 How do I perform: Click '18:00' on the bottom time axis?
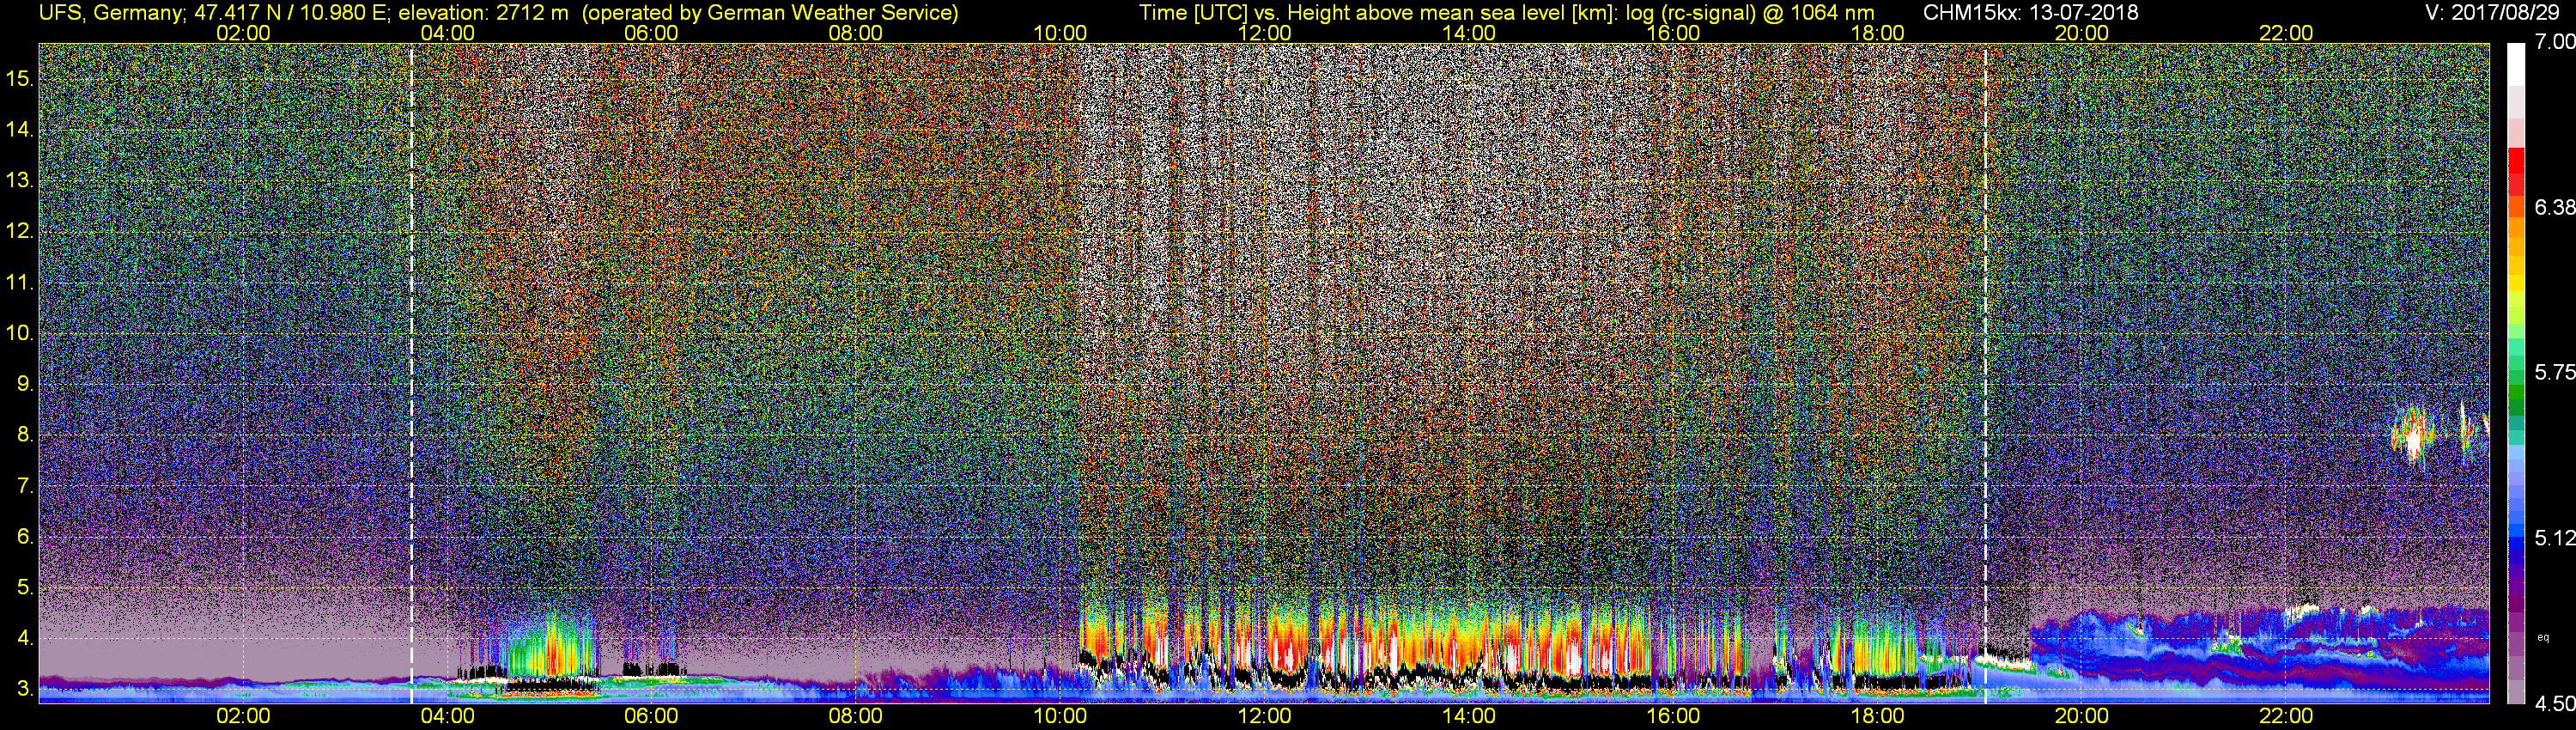[x=1878, y=716]
